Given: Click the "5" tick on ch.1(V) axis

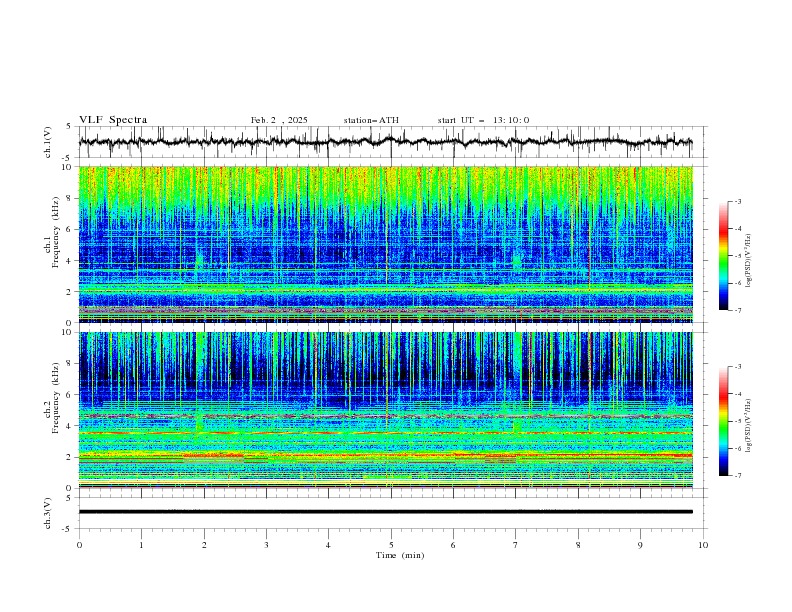Looking at the screenshot, I should pos(71,127).
